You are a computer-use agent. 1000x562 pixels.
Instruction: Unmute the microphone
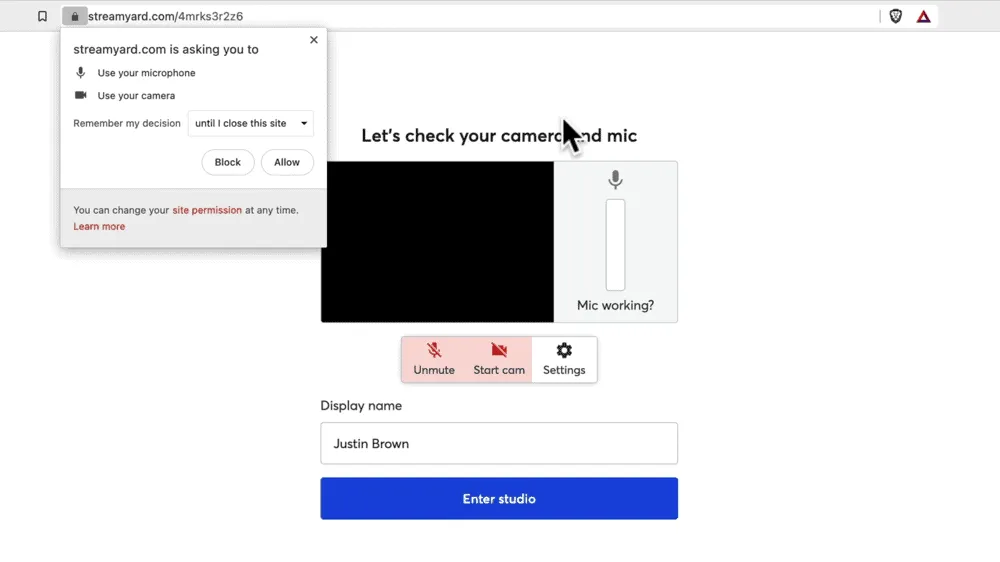tap(434, 359)
